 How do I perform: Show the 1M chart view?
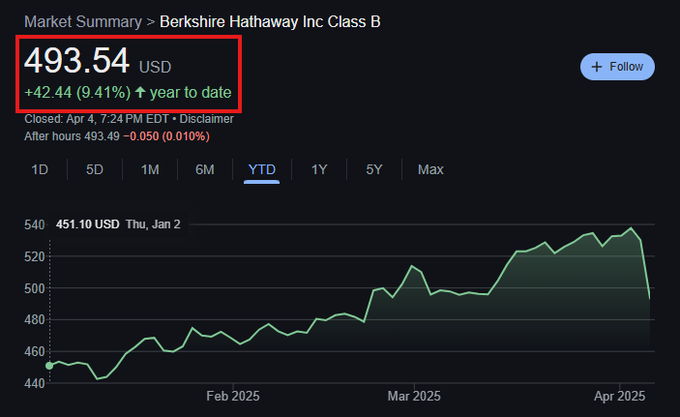click(x=150, y=169)
